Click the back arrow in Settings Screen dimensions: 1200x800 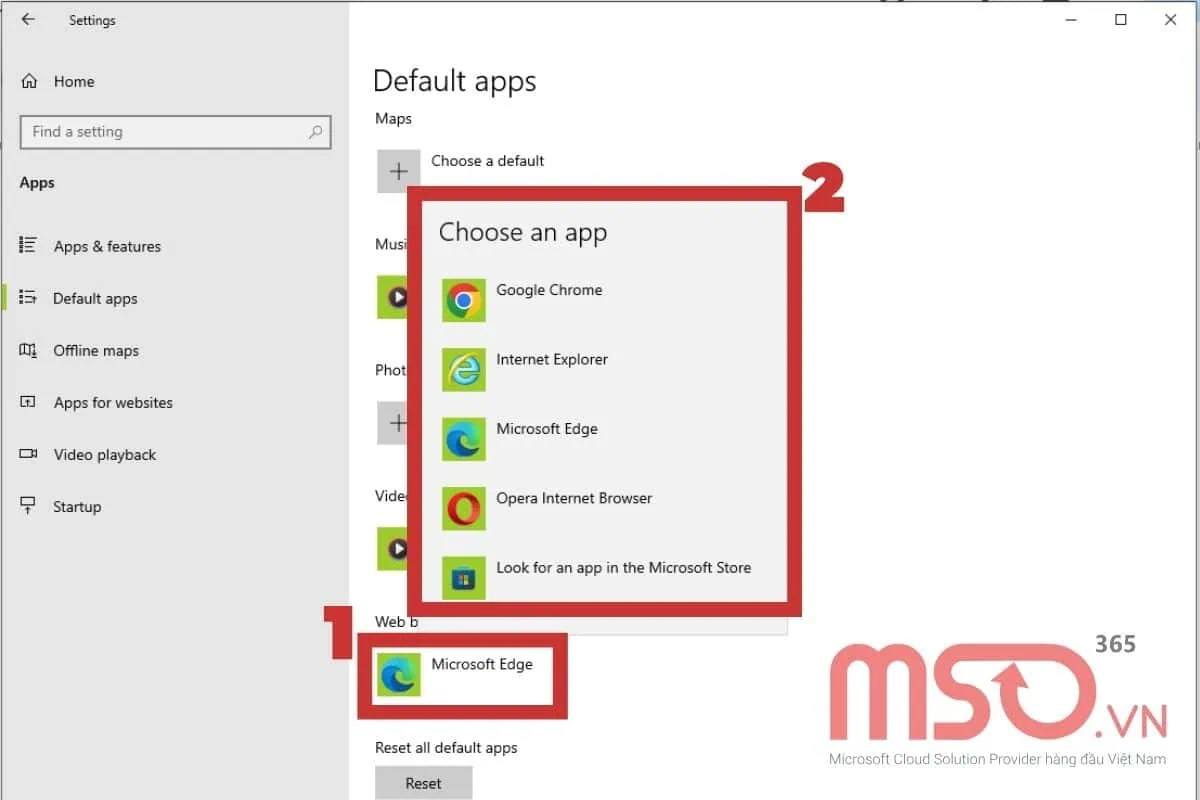27,18
